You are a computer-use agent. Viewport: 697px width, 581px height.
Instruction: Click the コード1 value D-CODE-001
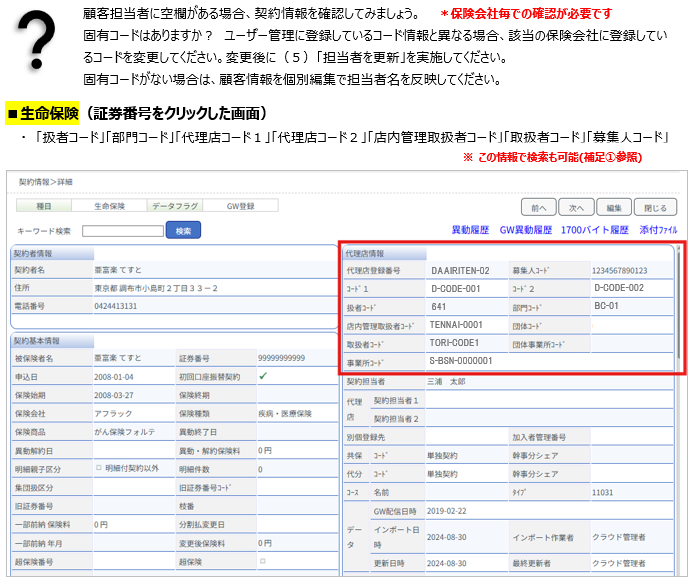coord(456,288)
